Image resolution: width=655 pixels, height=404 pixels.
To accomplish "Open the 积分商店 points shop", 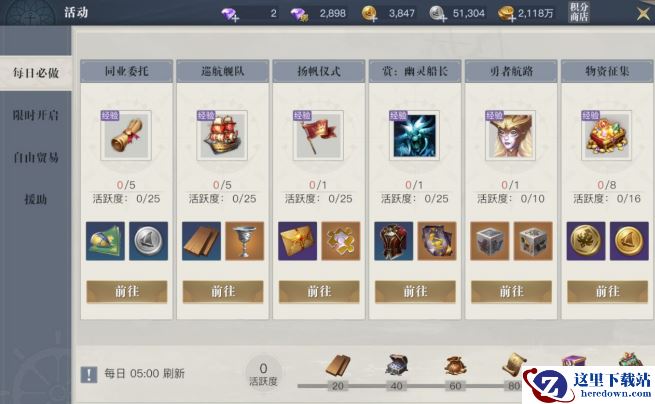I will (x=579, y=12).
